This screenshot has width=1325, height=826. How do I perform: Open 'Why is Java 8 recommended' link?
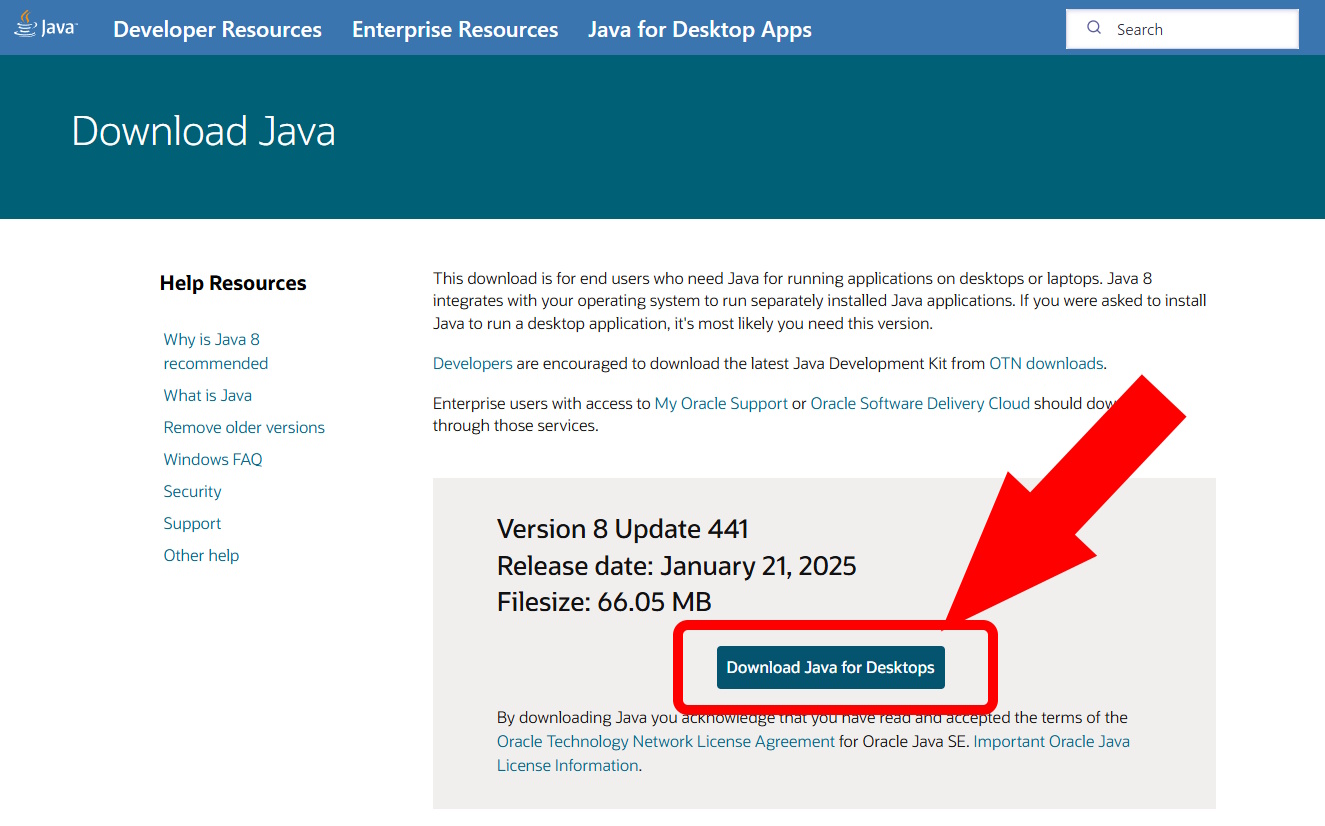216,351
